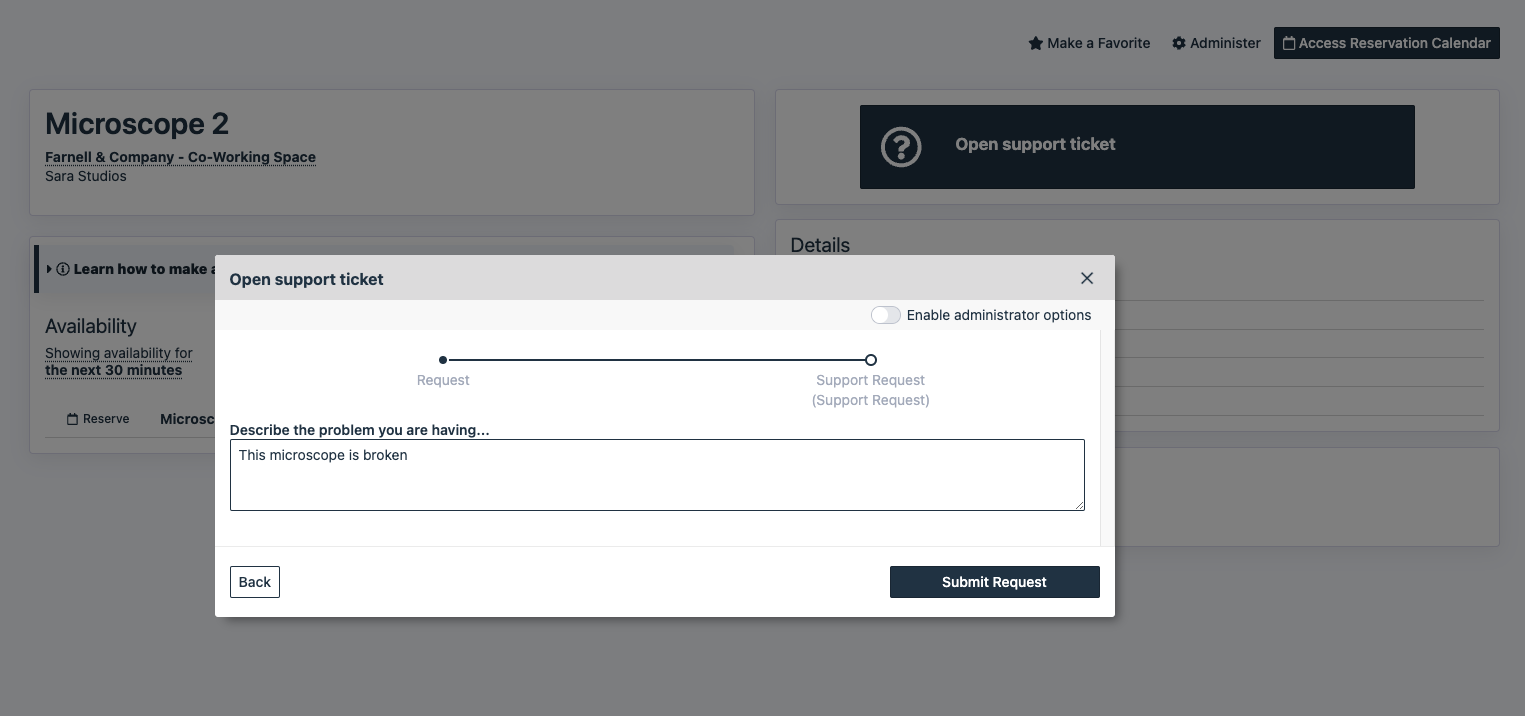Toggle the Enable administrator options switch
Screen dimensions: 1525x716
click(x=885, y=315)
